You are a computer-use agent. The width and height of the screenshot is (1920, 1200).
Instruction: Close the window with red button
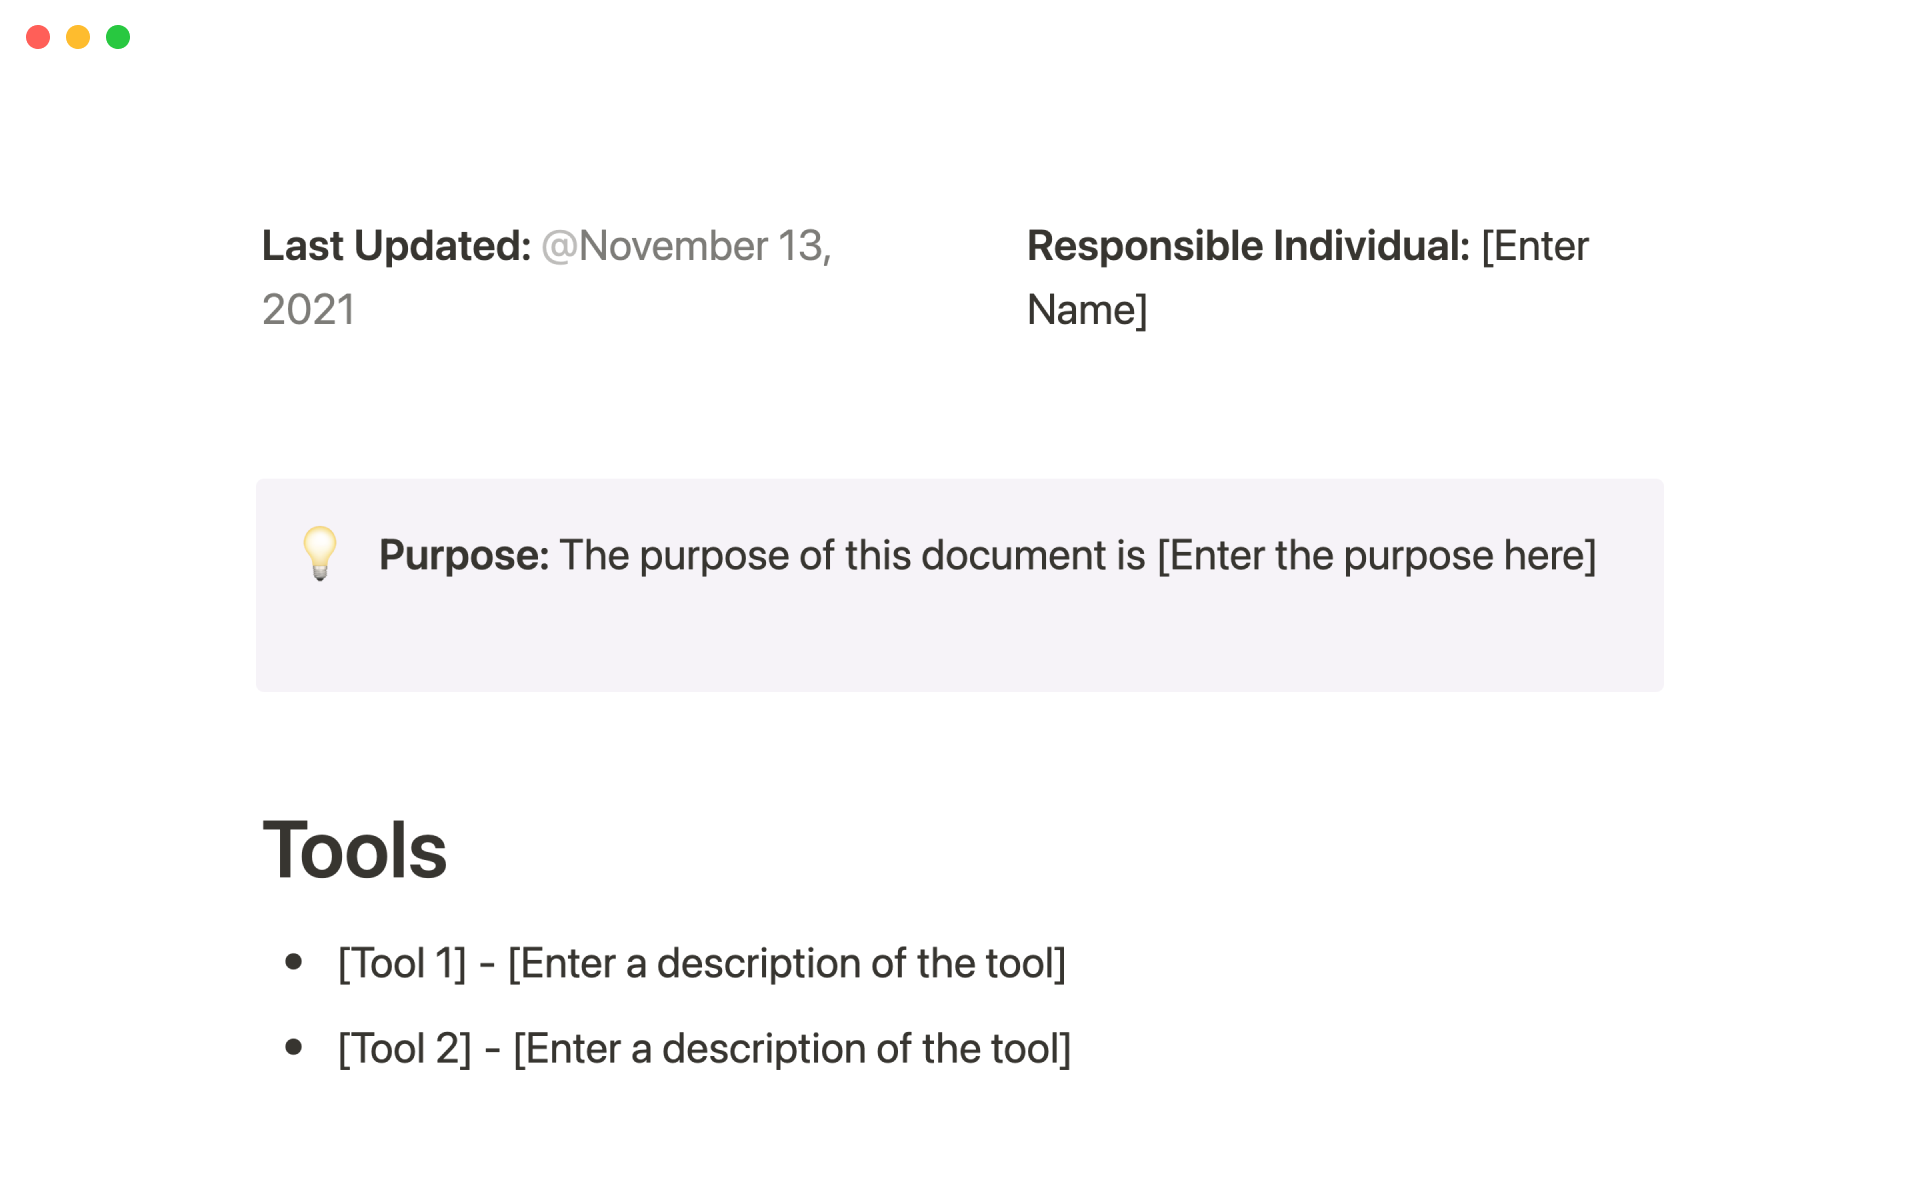point(38,37)
